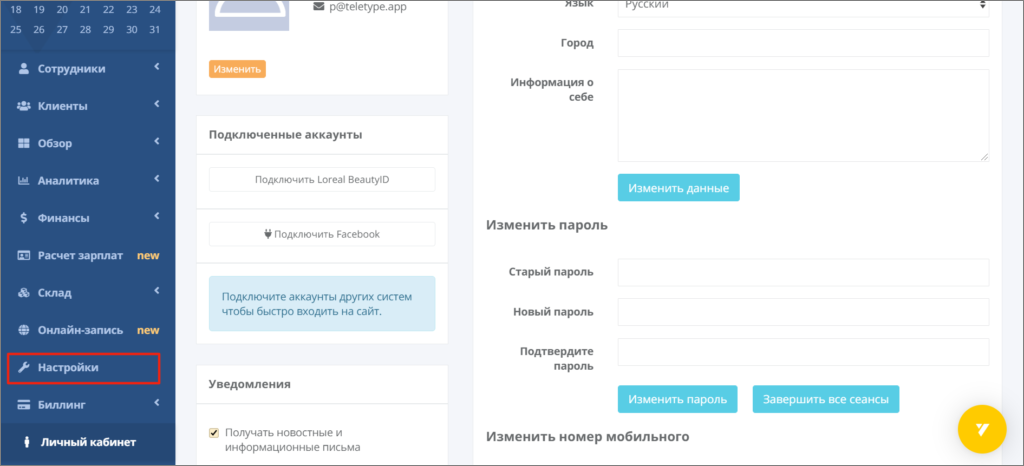Screen dimensions: 1024x466
Task: Open Расчет зарплат menu item
Action: click(80, 255)
